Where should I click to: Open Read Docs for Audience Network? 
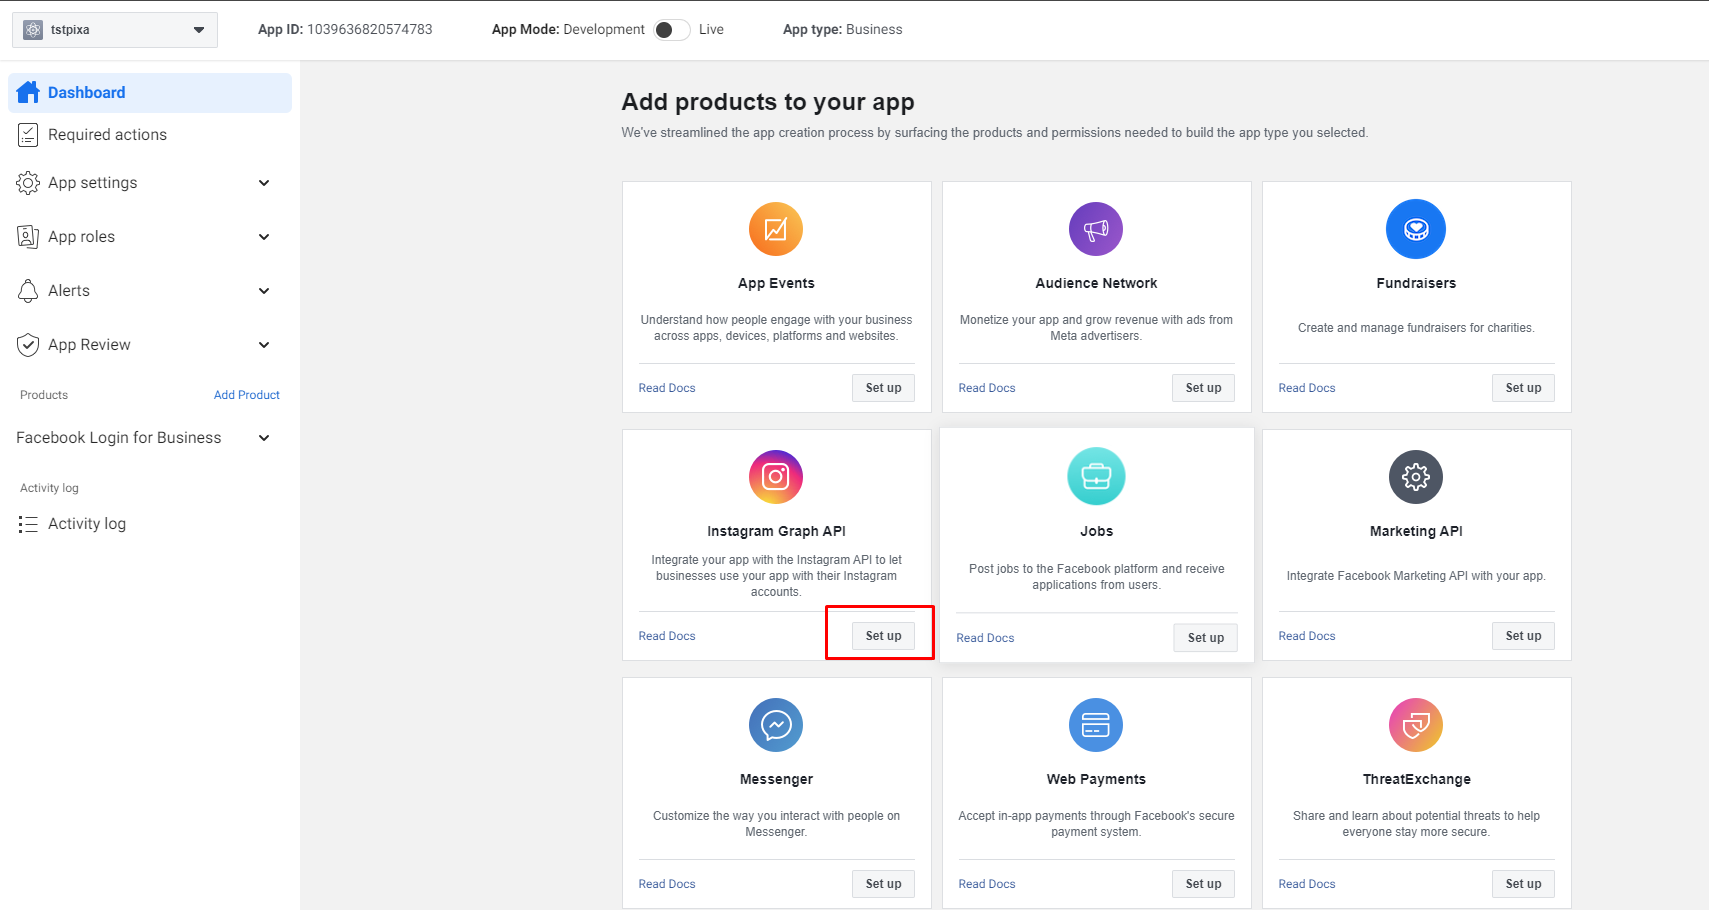(987, 388)
